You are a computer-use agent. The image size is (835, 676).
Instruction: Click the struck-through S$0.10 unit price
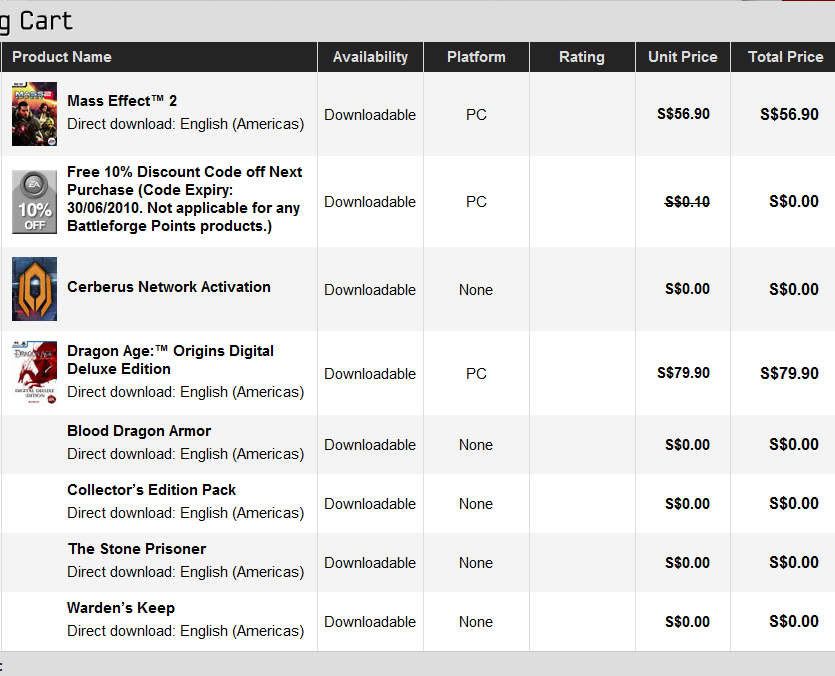(x=687, y=202)
